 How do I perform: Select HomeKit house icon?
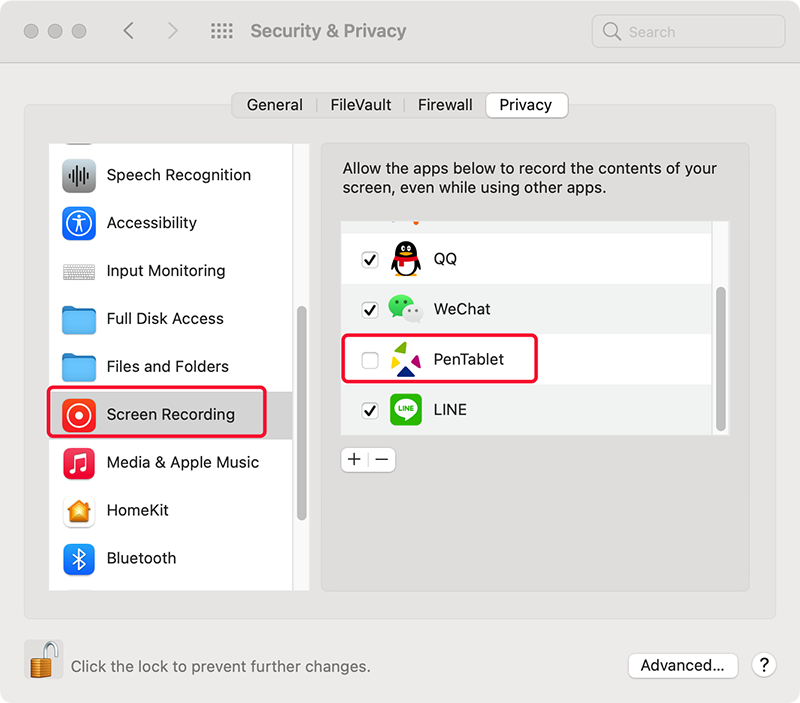coord(79,511)
